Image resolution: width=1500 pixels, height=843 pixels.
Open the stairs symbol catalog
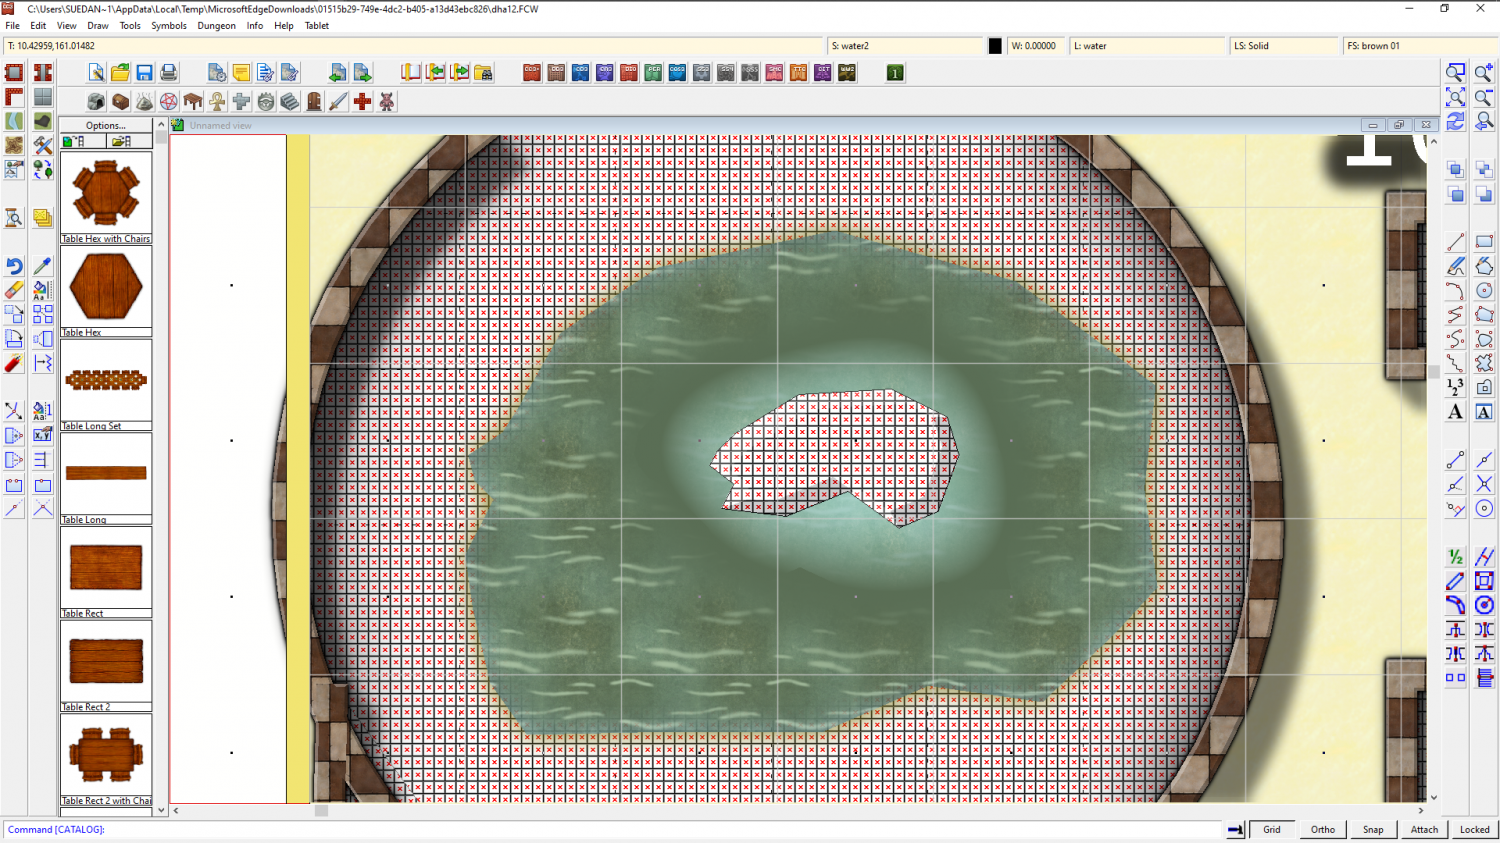coord(290,101)
